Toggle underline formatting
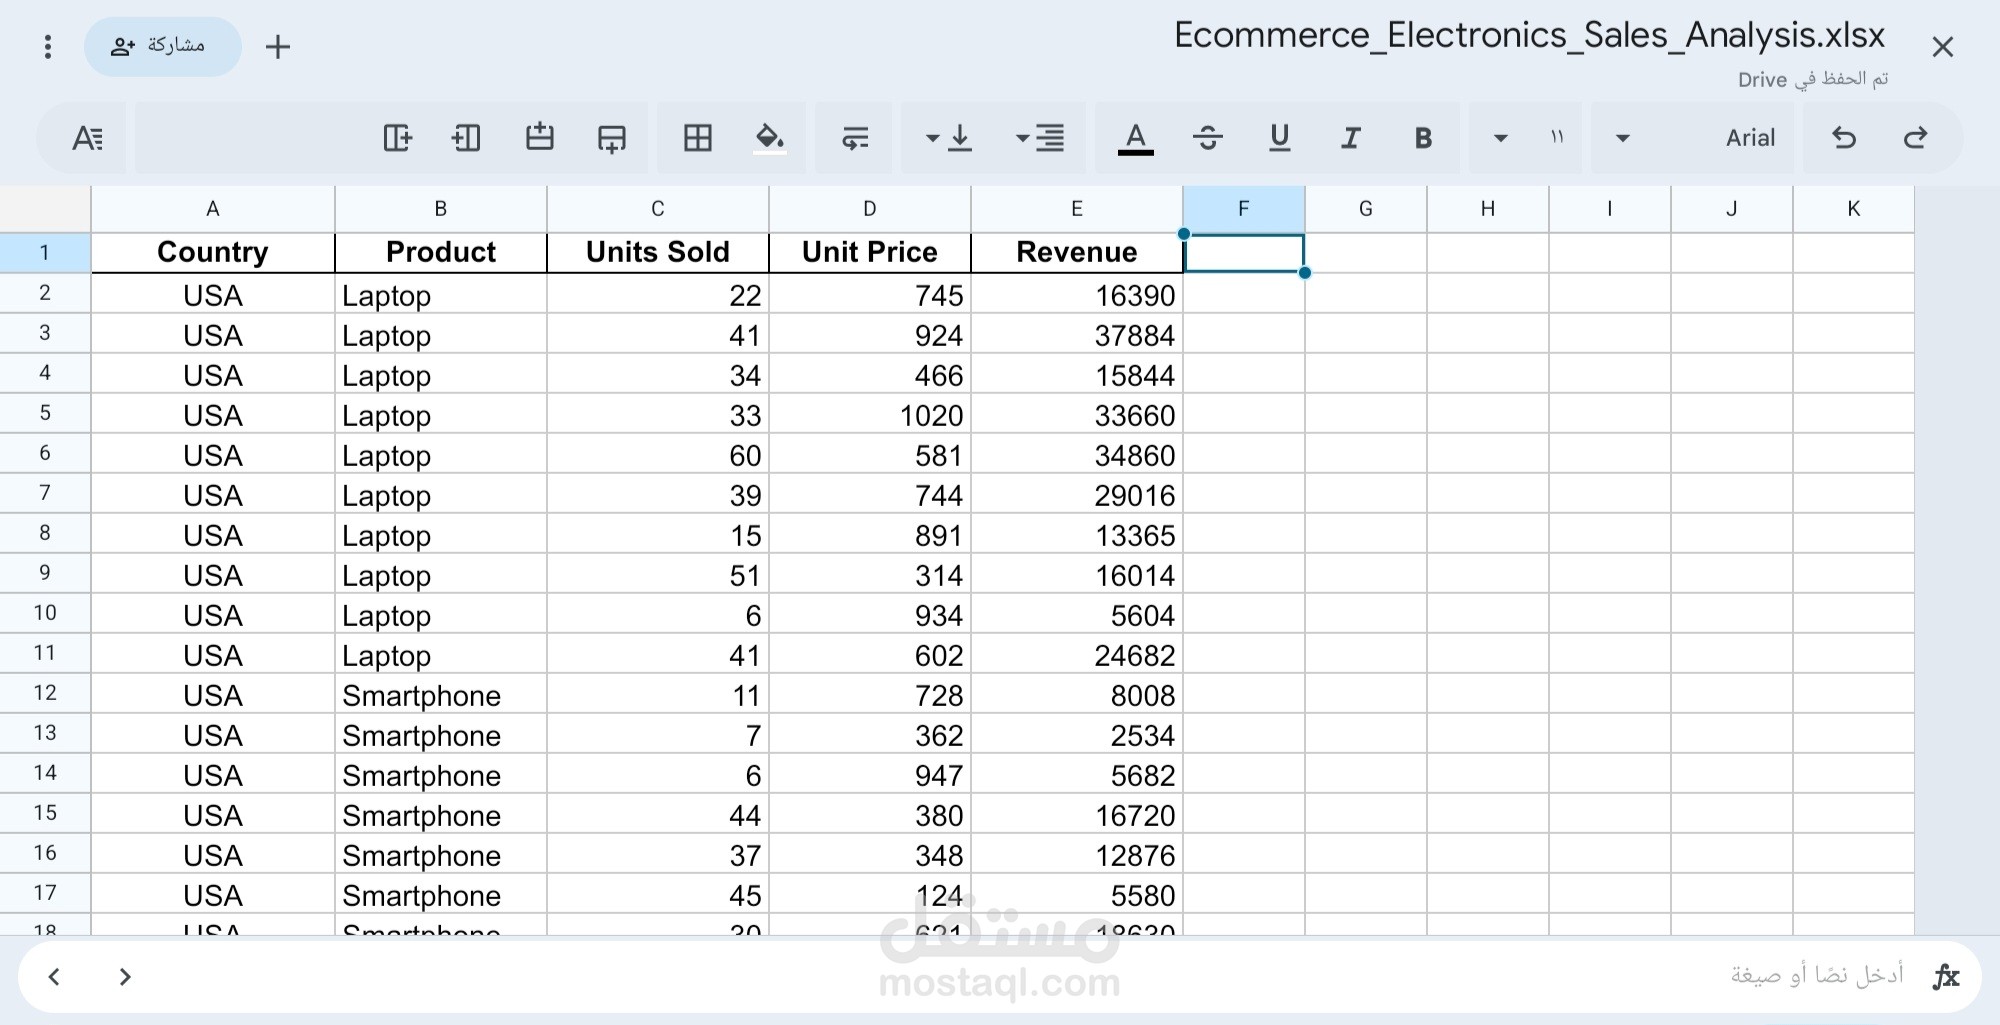The image size is (2000, 1025). [x=1279, y=138]
